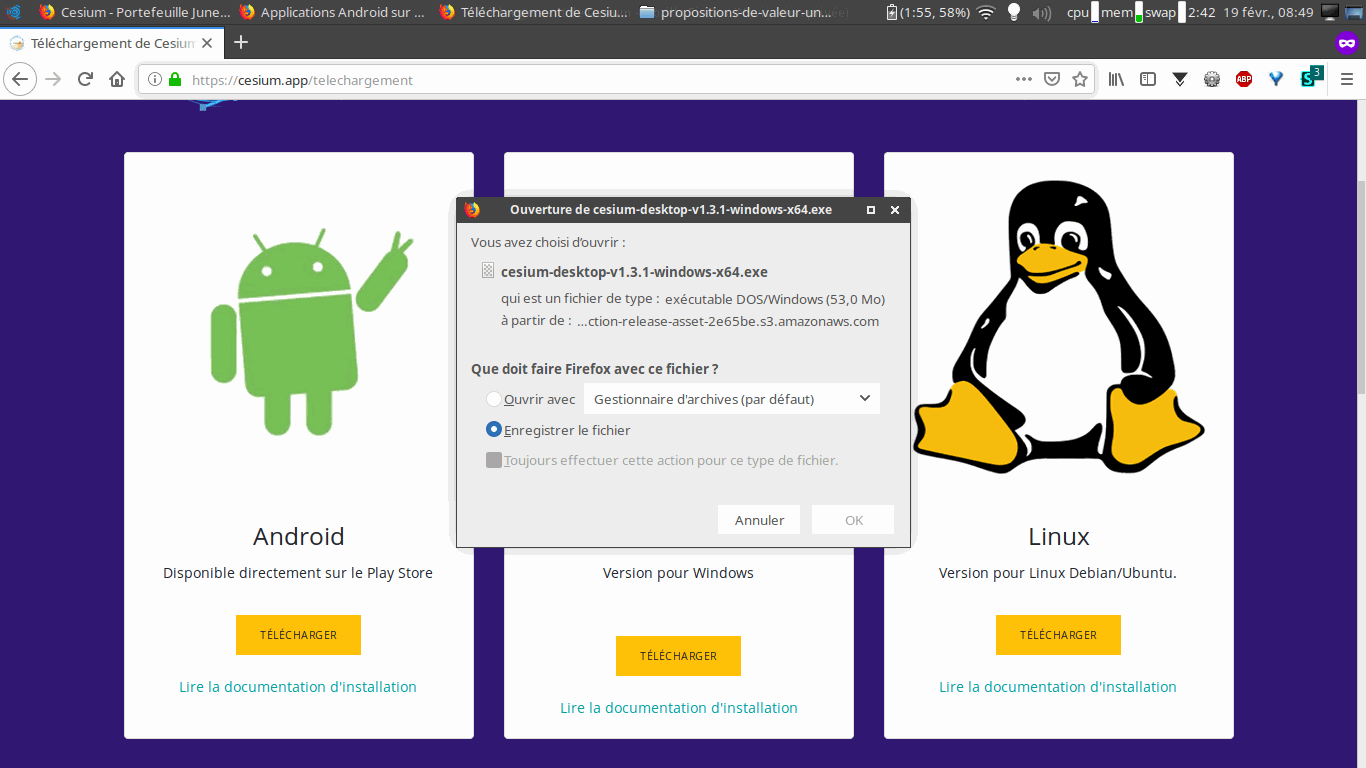Switch to the 'Téléchargement de Cesium' browser tab
This screenshot has width=1366, height=768.
(112, 43)
